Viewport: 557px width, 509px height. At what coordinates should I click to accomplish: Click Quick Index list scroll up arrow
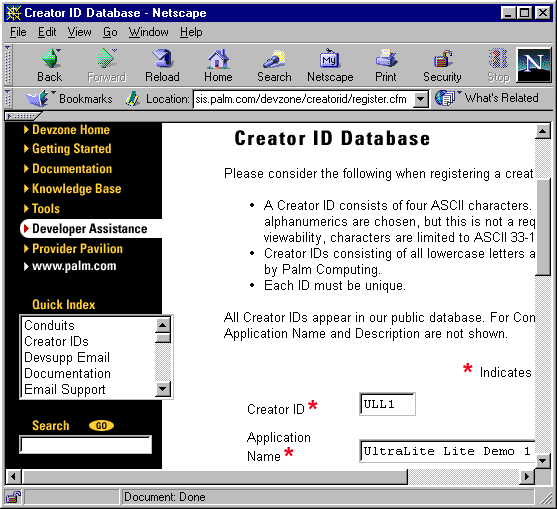163,325
